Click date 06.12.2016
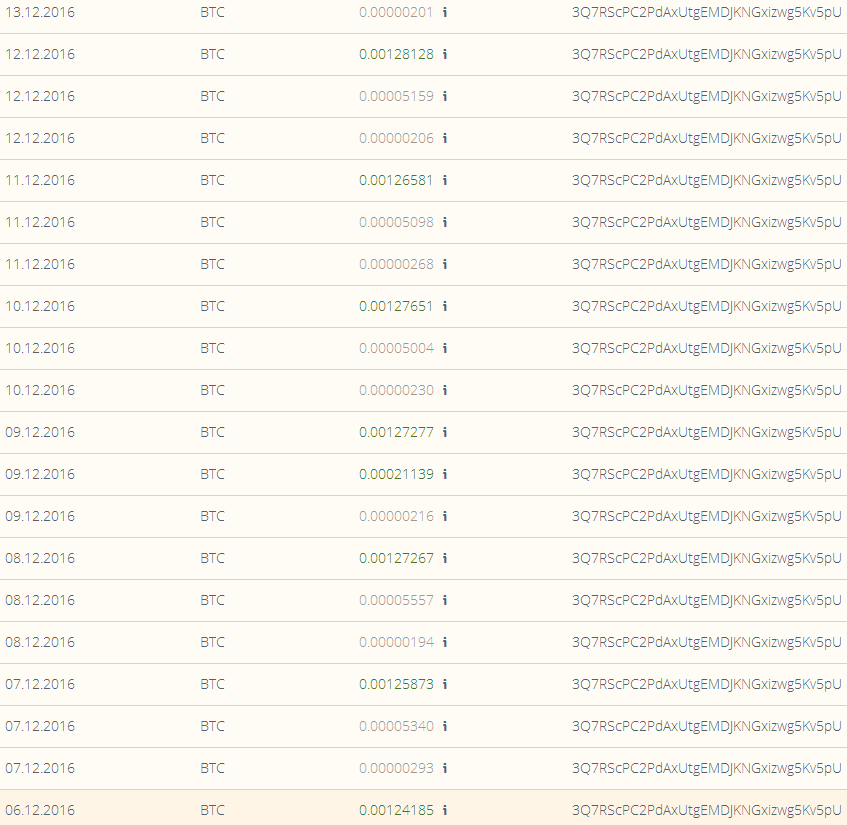This screenshot has height=825, width=847. (40, 810)
